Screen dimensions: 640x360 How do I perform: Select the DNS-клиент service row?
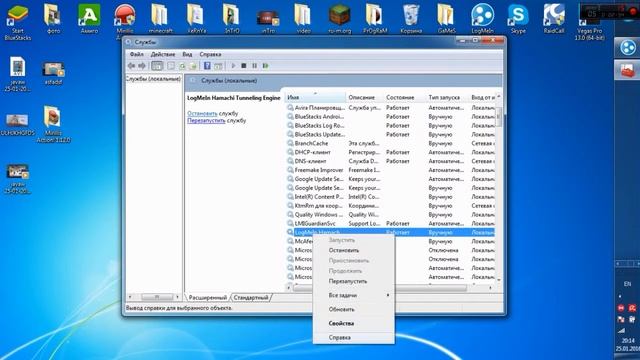[390, 161]
